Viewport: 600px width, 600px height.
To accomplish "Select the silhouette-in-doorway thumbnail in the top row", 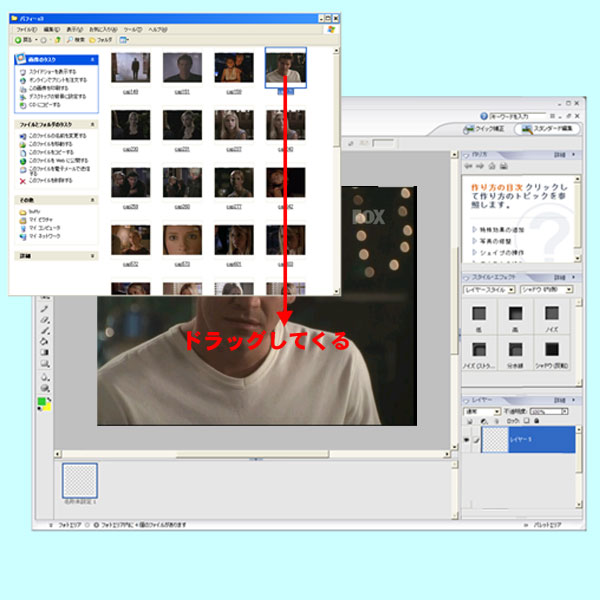I will [130, 68].
